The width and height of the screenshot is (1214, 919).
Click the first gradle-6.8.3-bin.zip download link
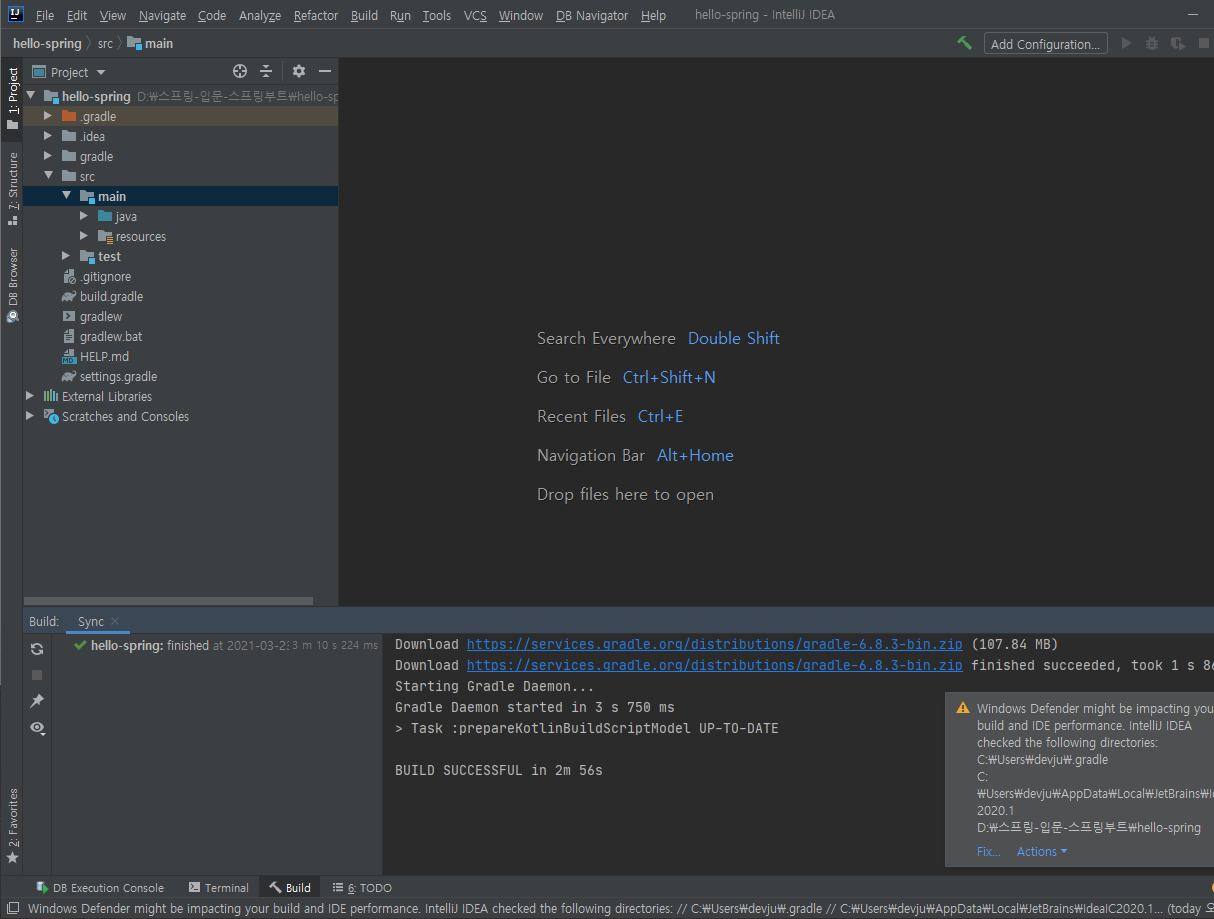tap(714, 644)
